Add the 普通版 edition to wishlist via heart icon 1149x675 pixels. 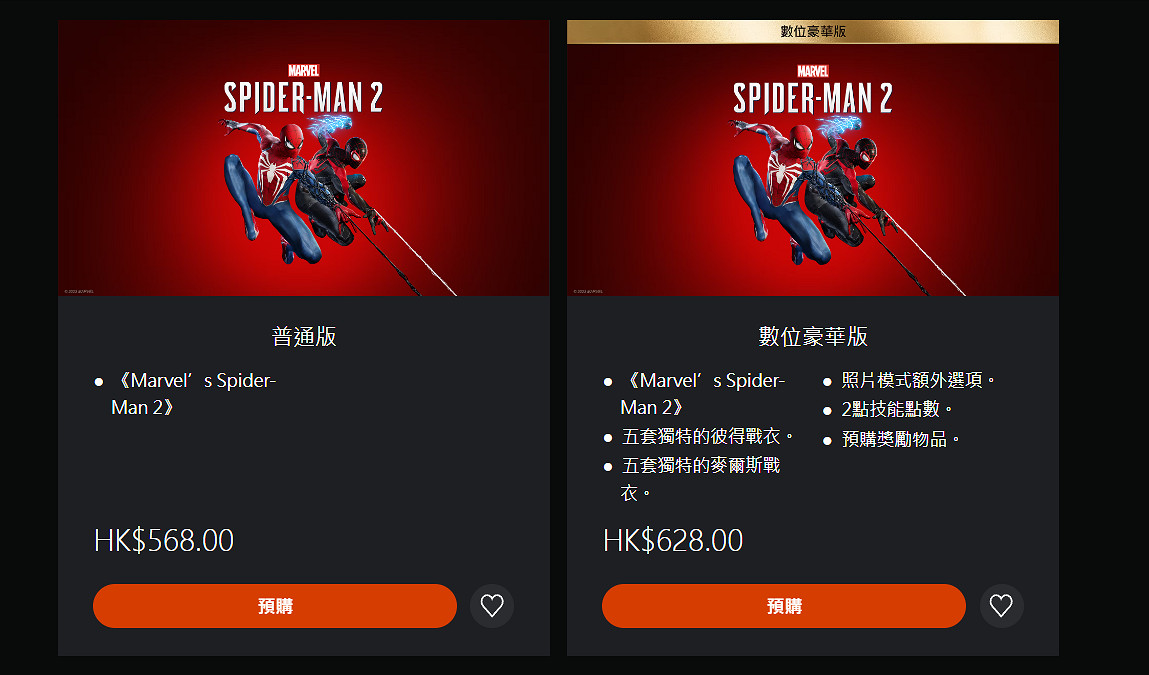coord(492,605)
